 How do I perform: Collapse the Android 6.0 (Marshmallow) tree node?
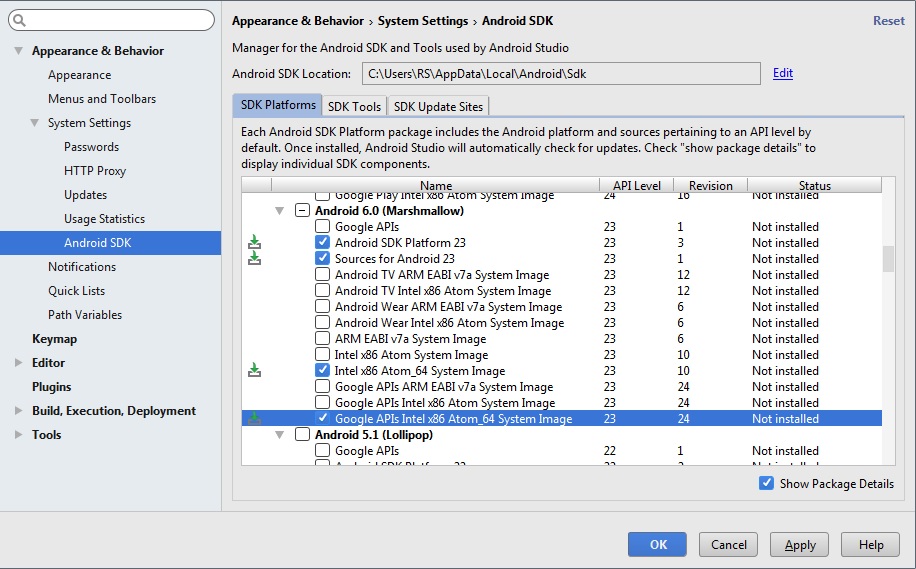coord(279,210)
